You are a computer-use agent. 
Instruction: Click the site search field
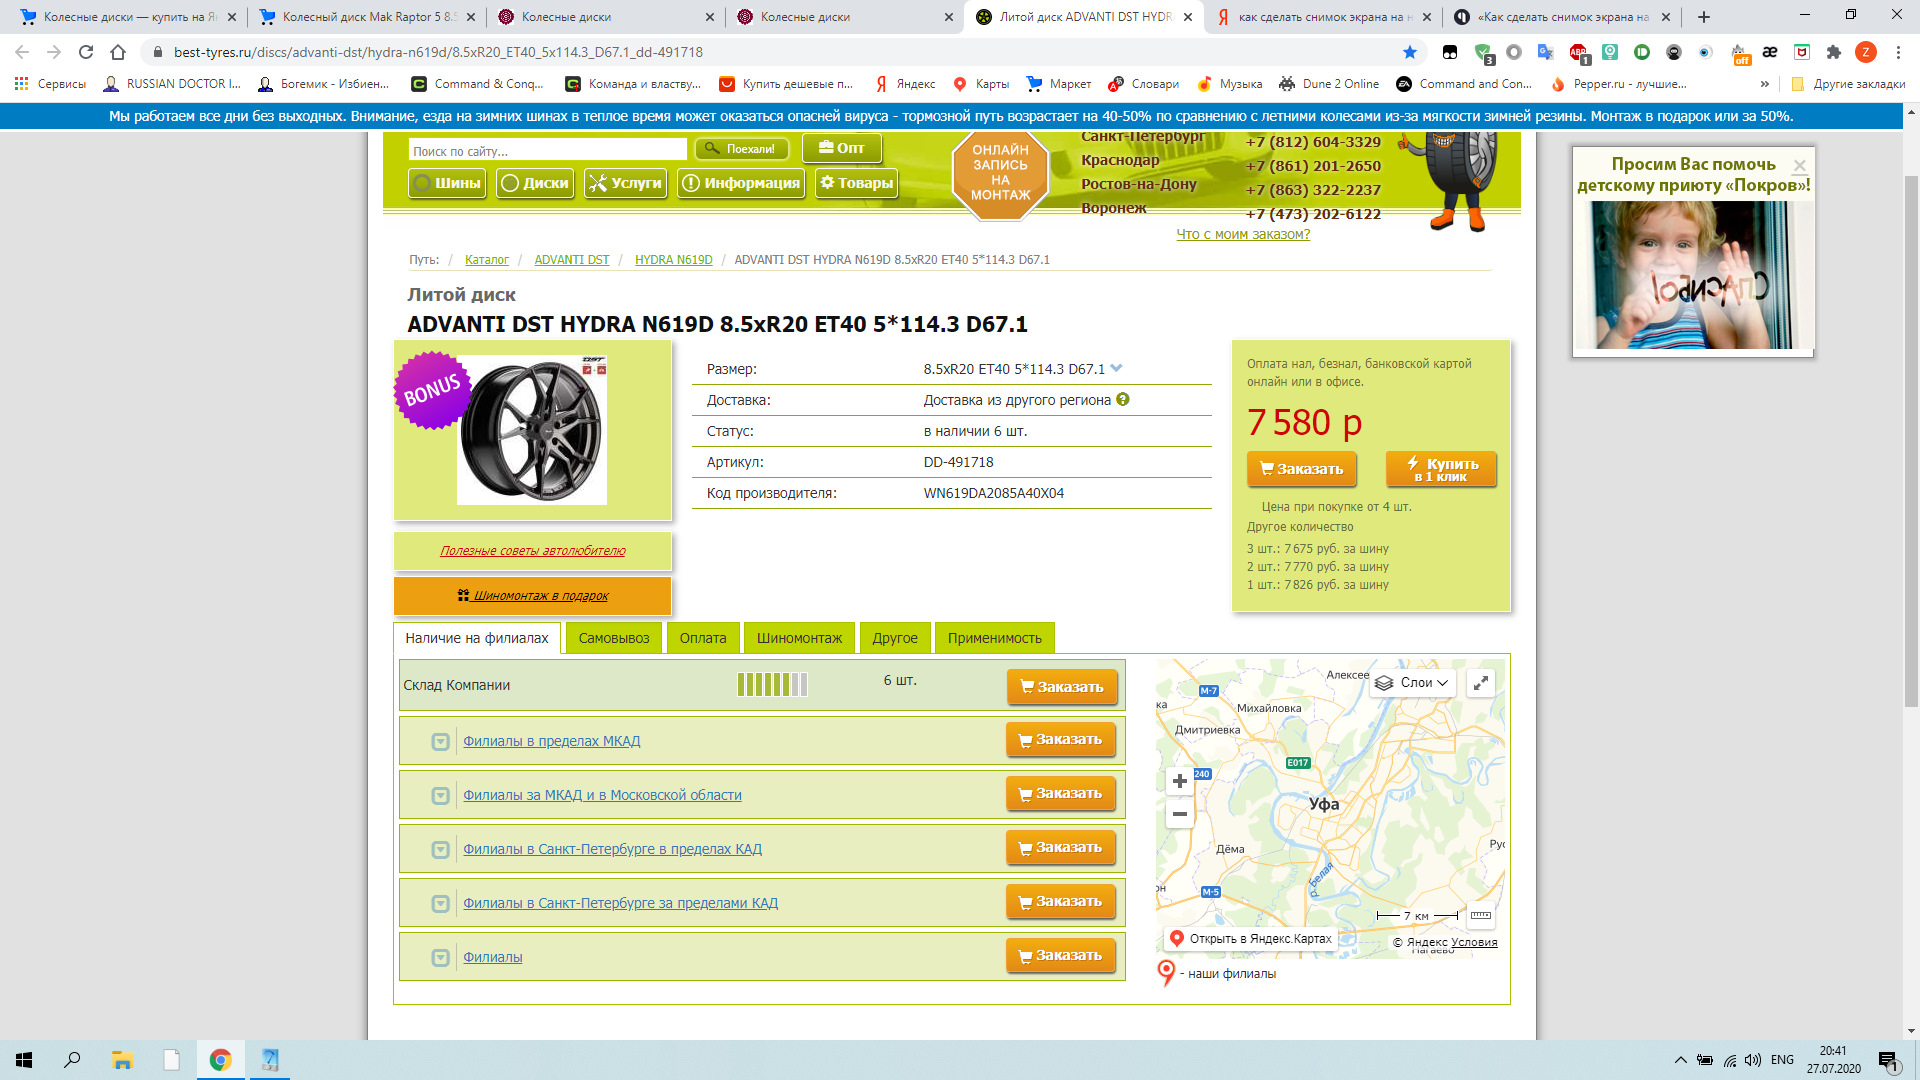(x=548, y=150)
